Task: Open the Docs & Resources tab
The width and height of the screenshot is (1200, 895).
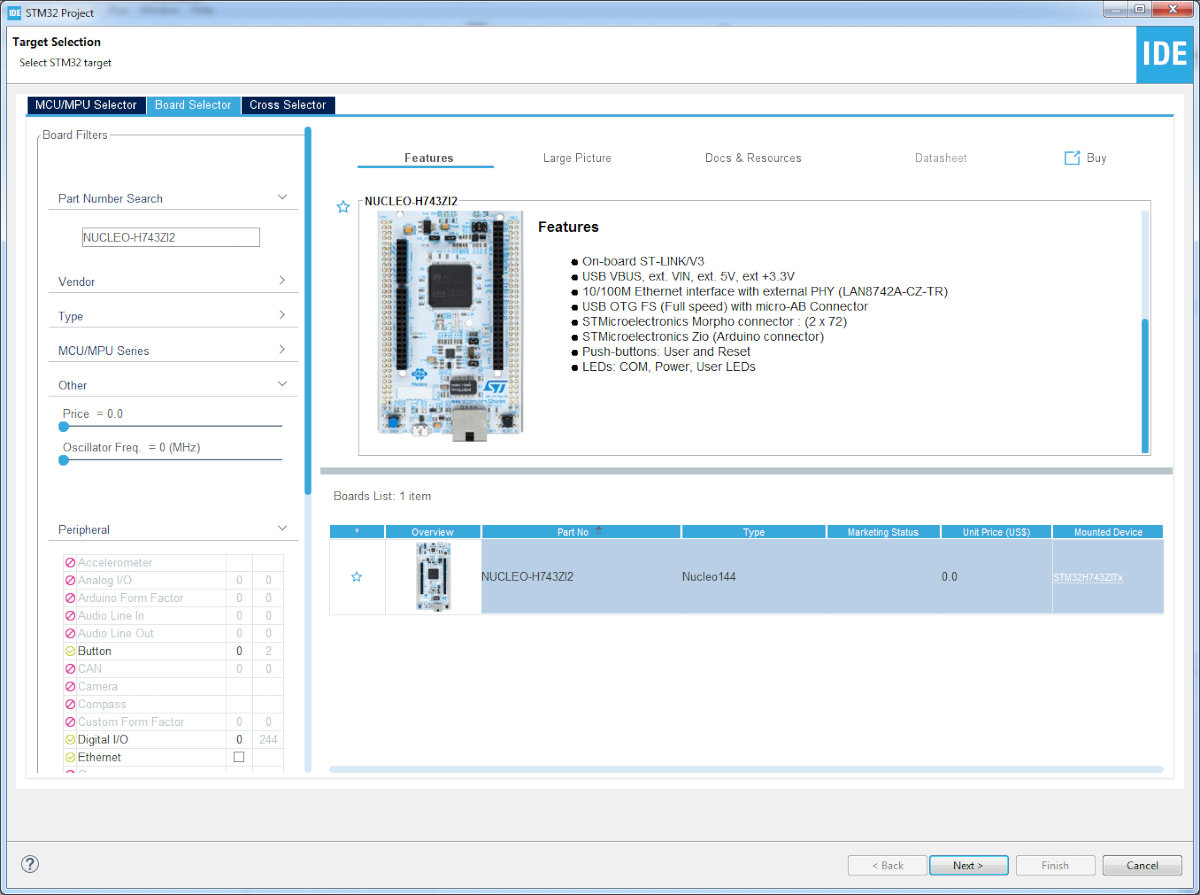Action: [x=753, y=158]
